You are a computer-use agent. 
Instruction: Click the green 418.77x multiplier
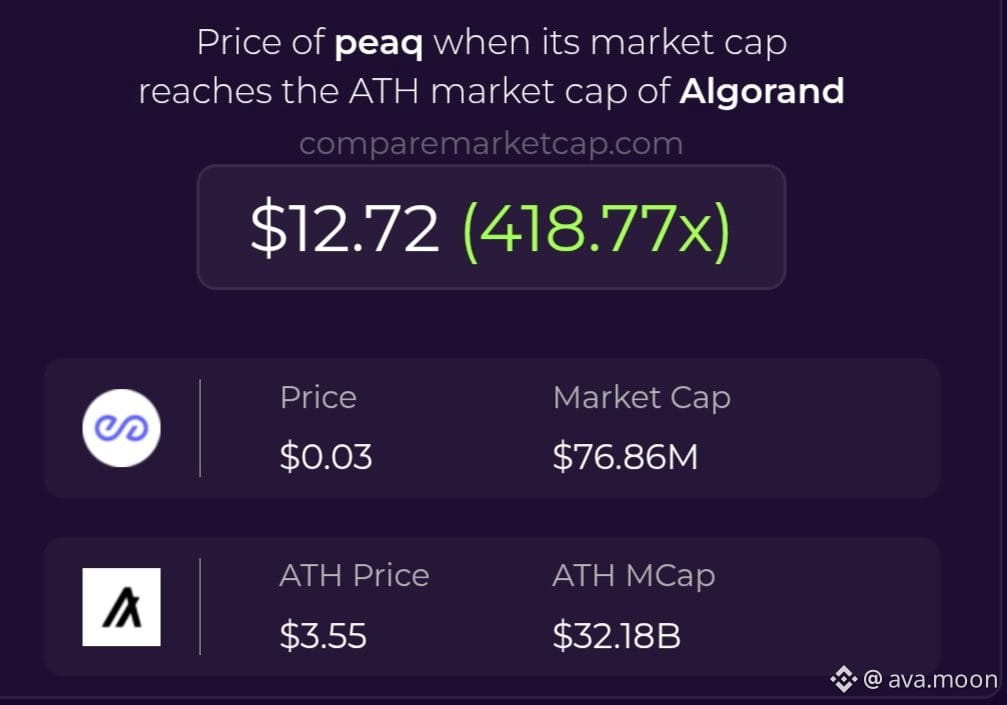pyautogui.click(x=597, y=229)
